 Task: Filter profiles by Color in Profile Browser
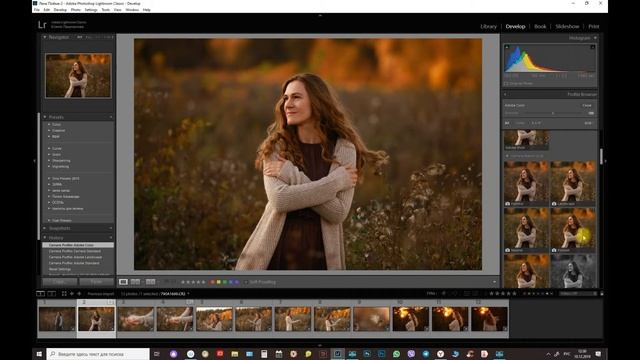tap(520, 123)
